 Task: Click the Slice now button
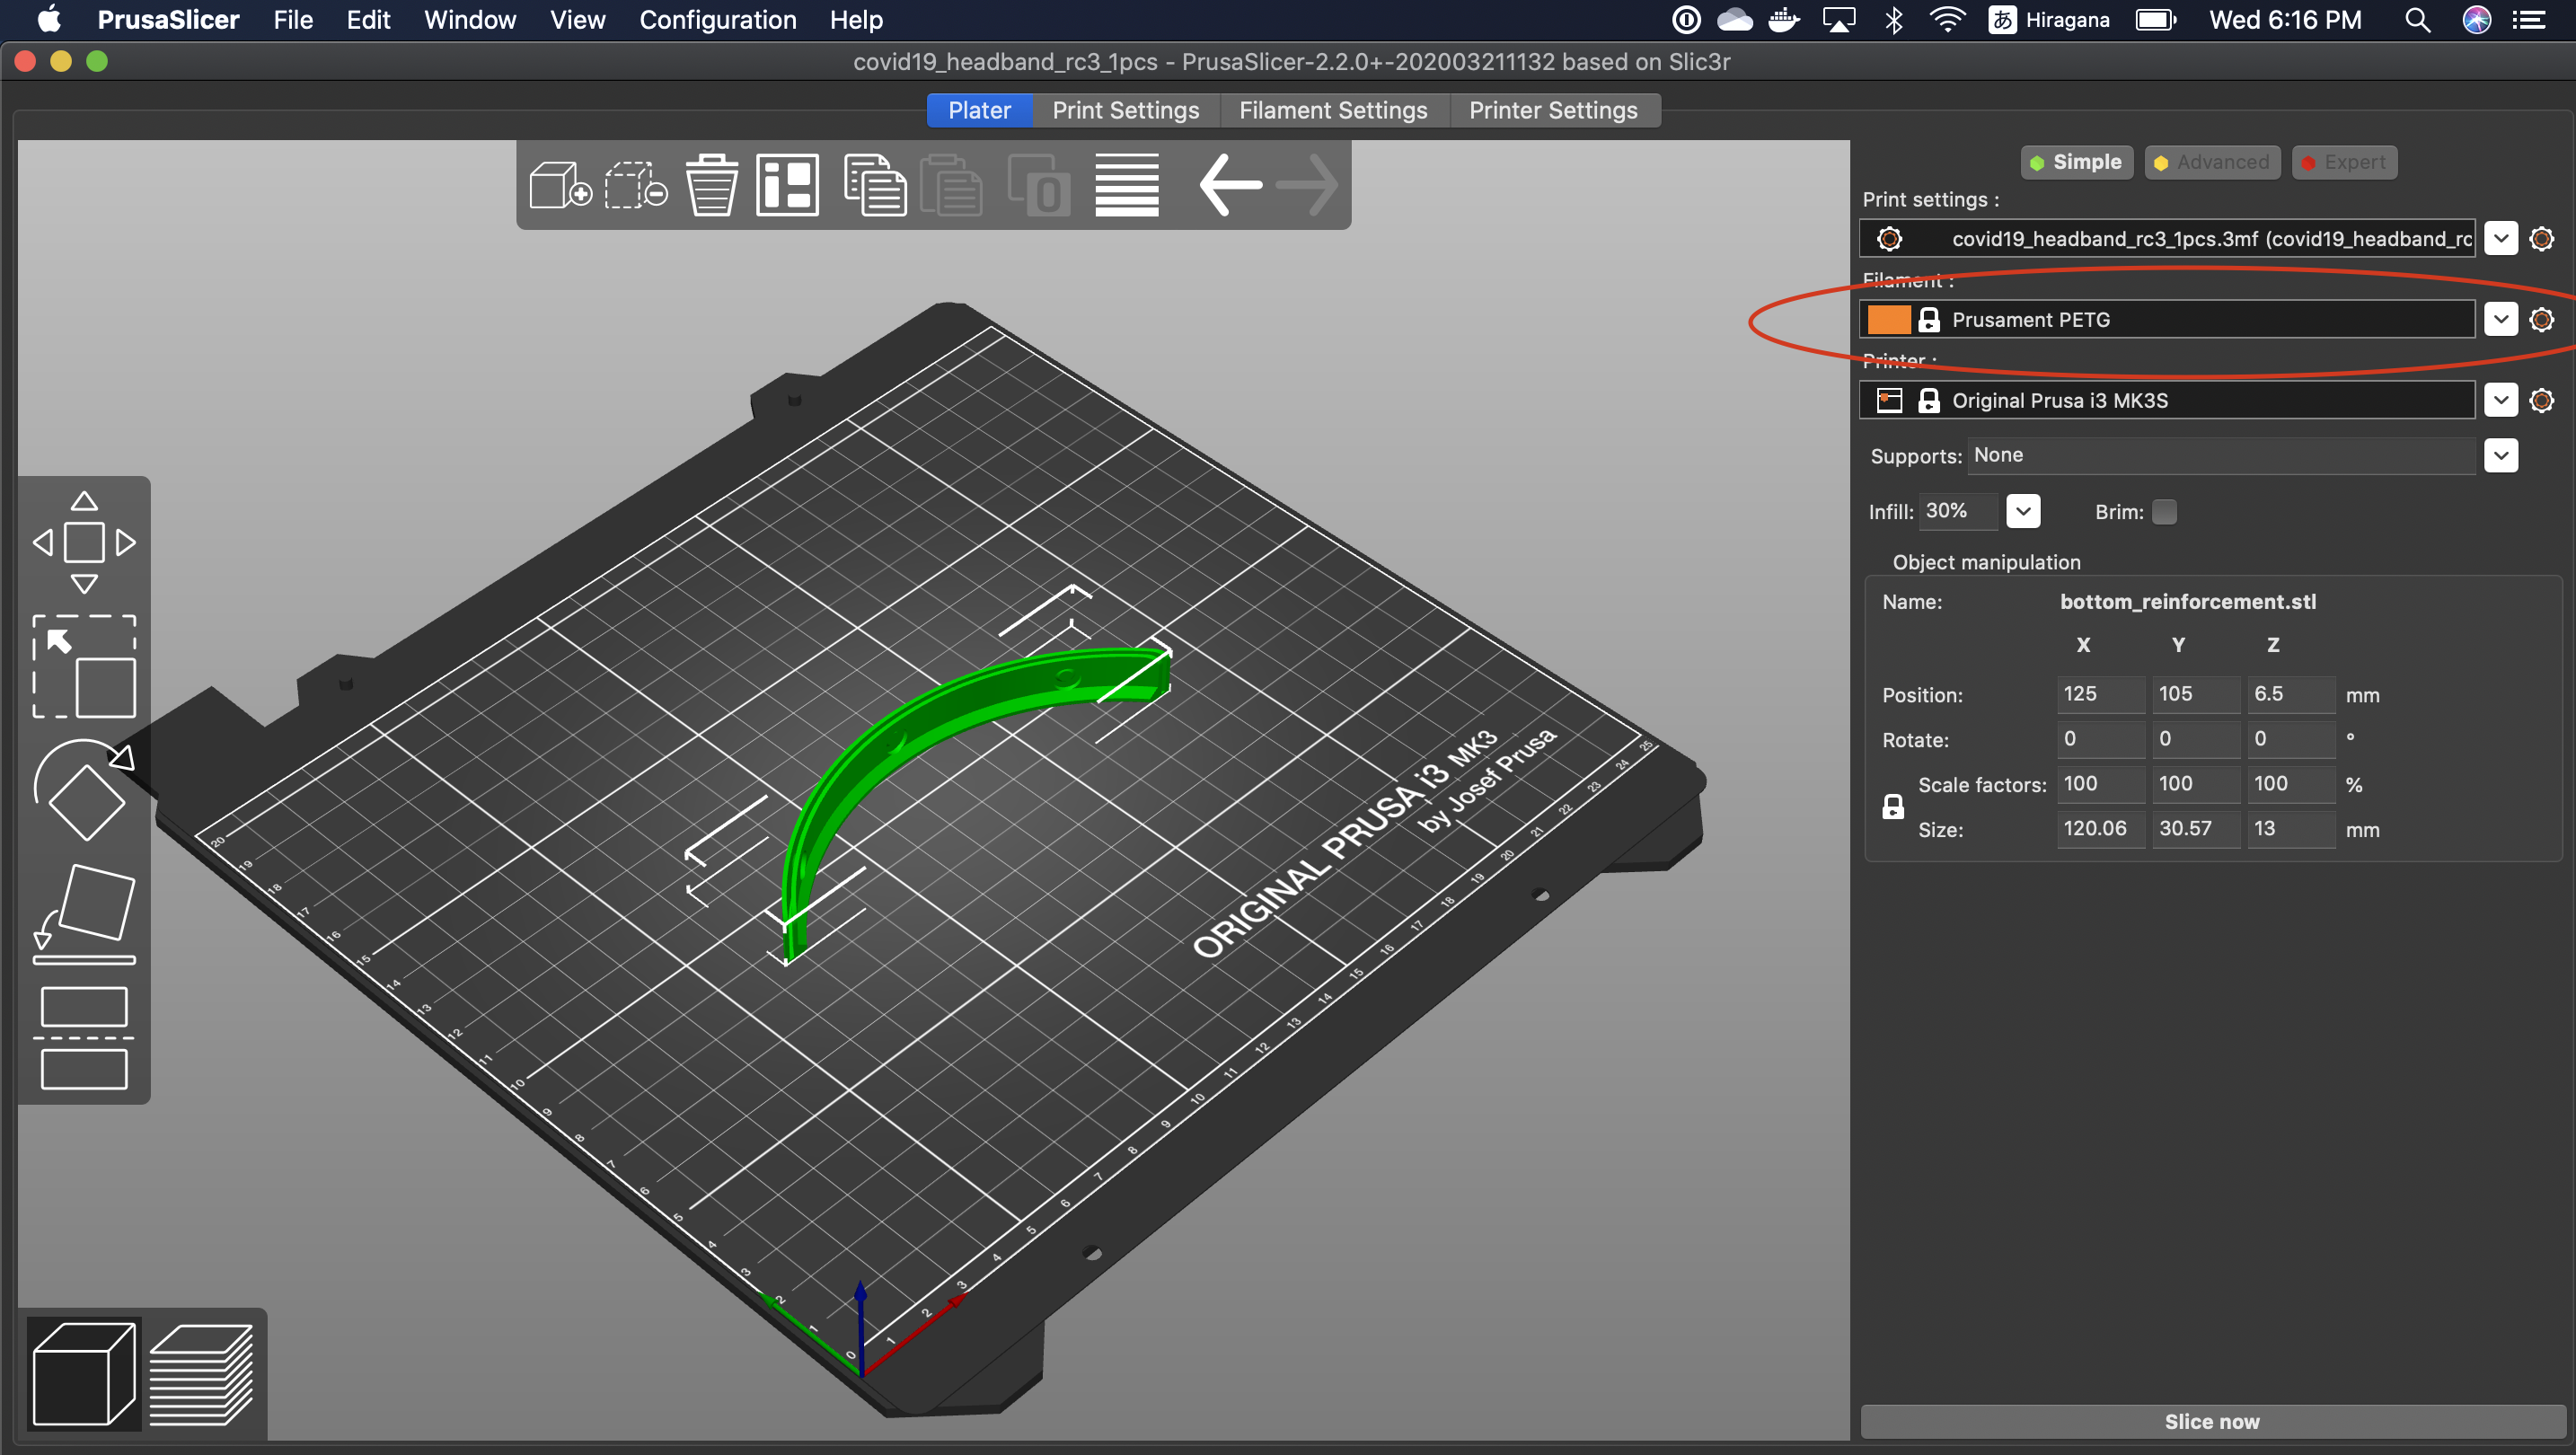click(x=2212, y=1421)
